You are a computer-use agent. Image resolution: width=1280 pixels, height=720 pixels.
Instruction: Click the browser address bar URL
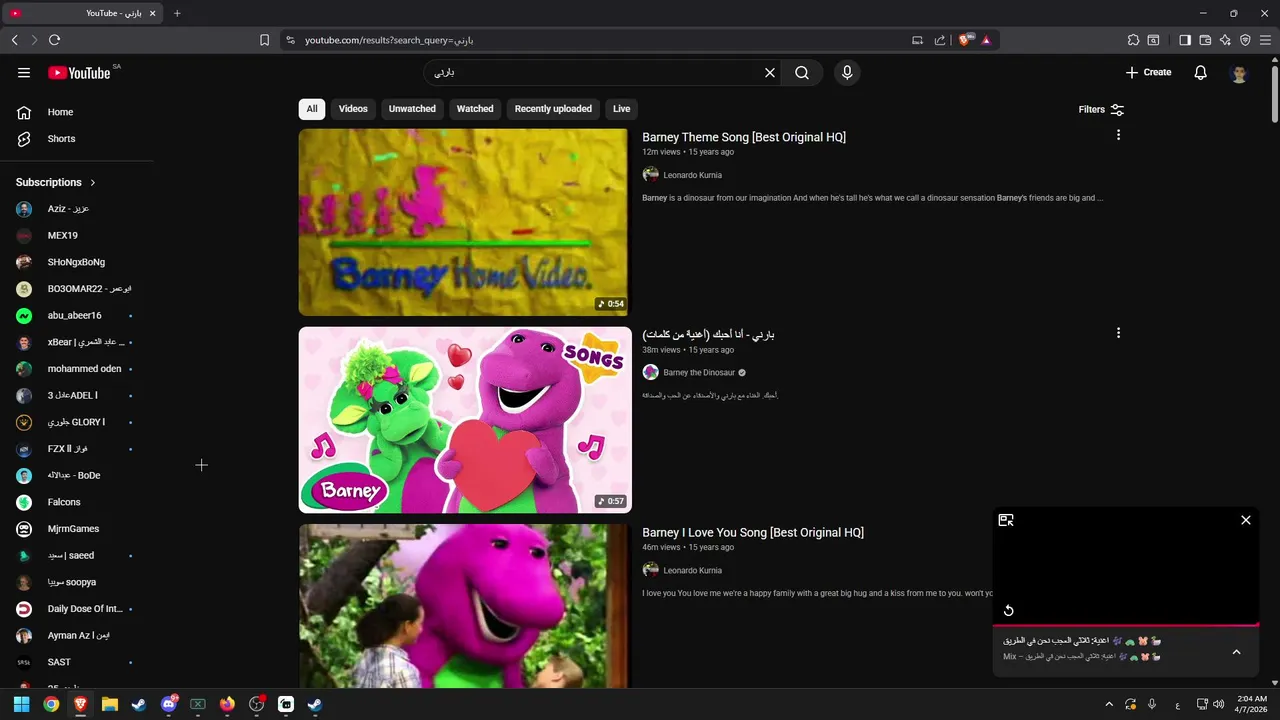coord(389,40)
